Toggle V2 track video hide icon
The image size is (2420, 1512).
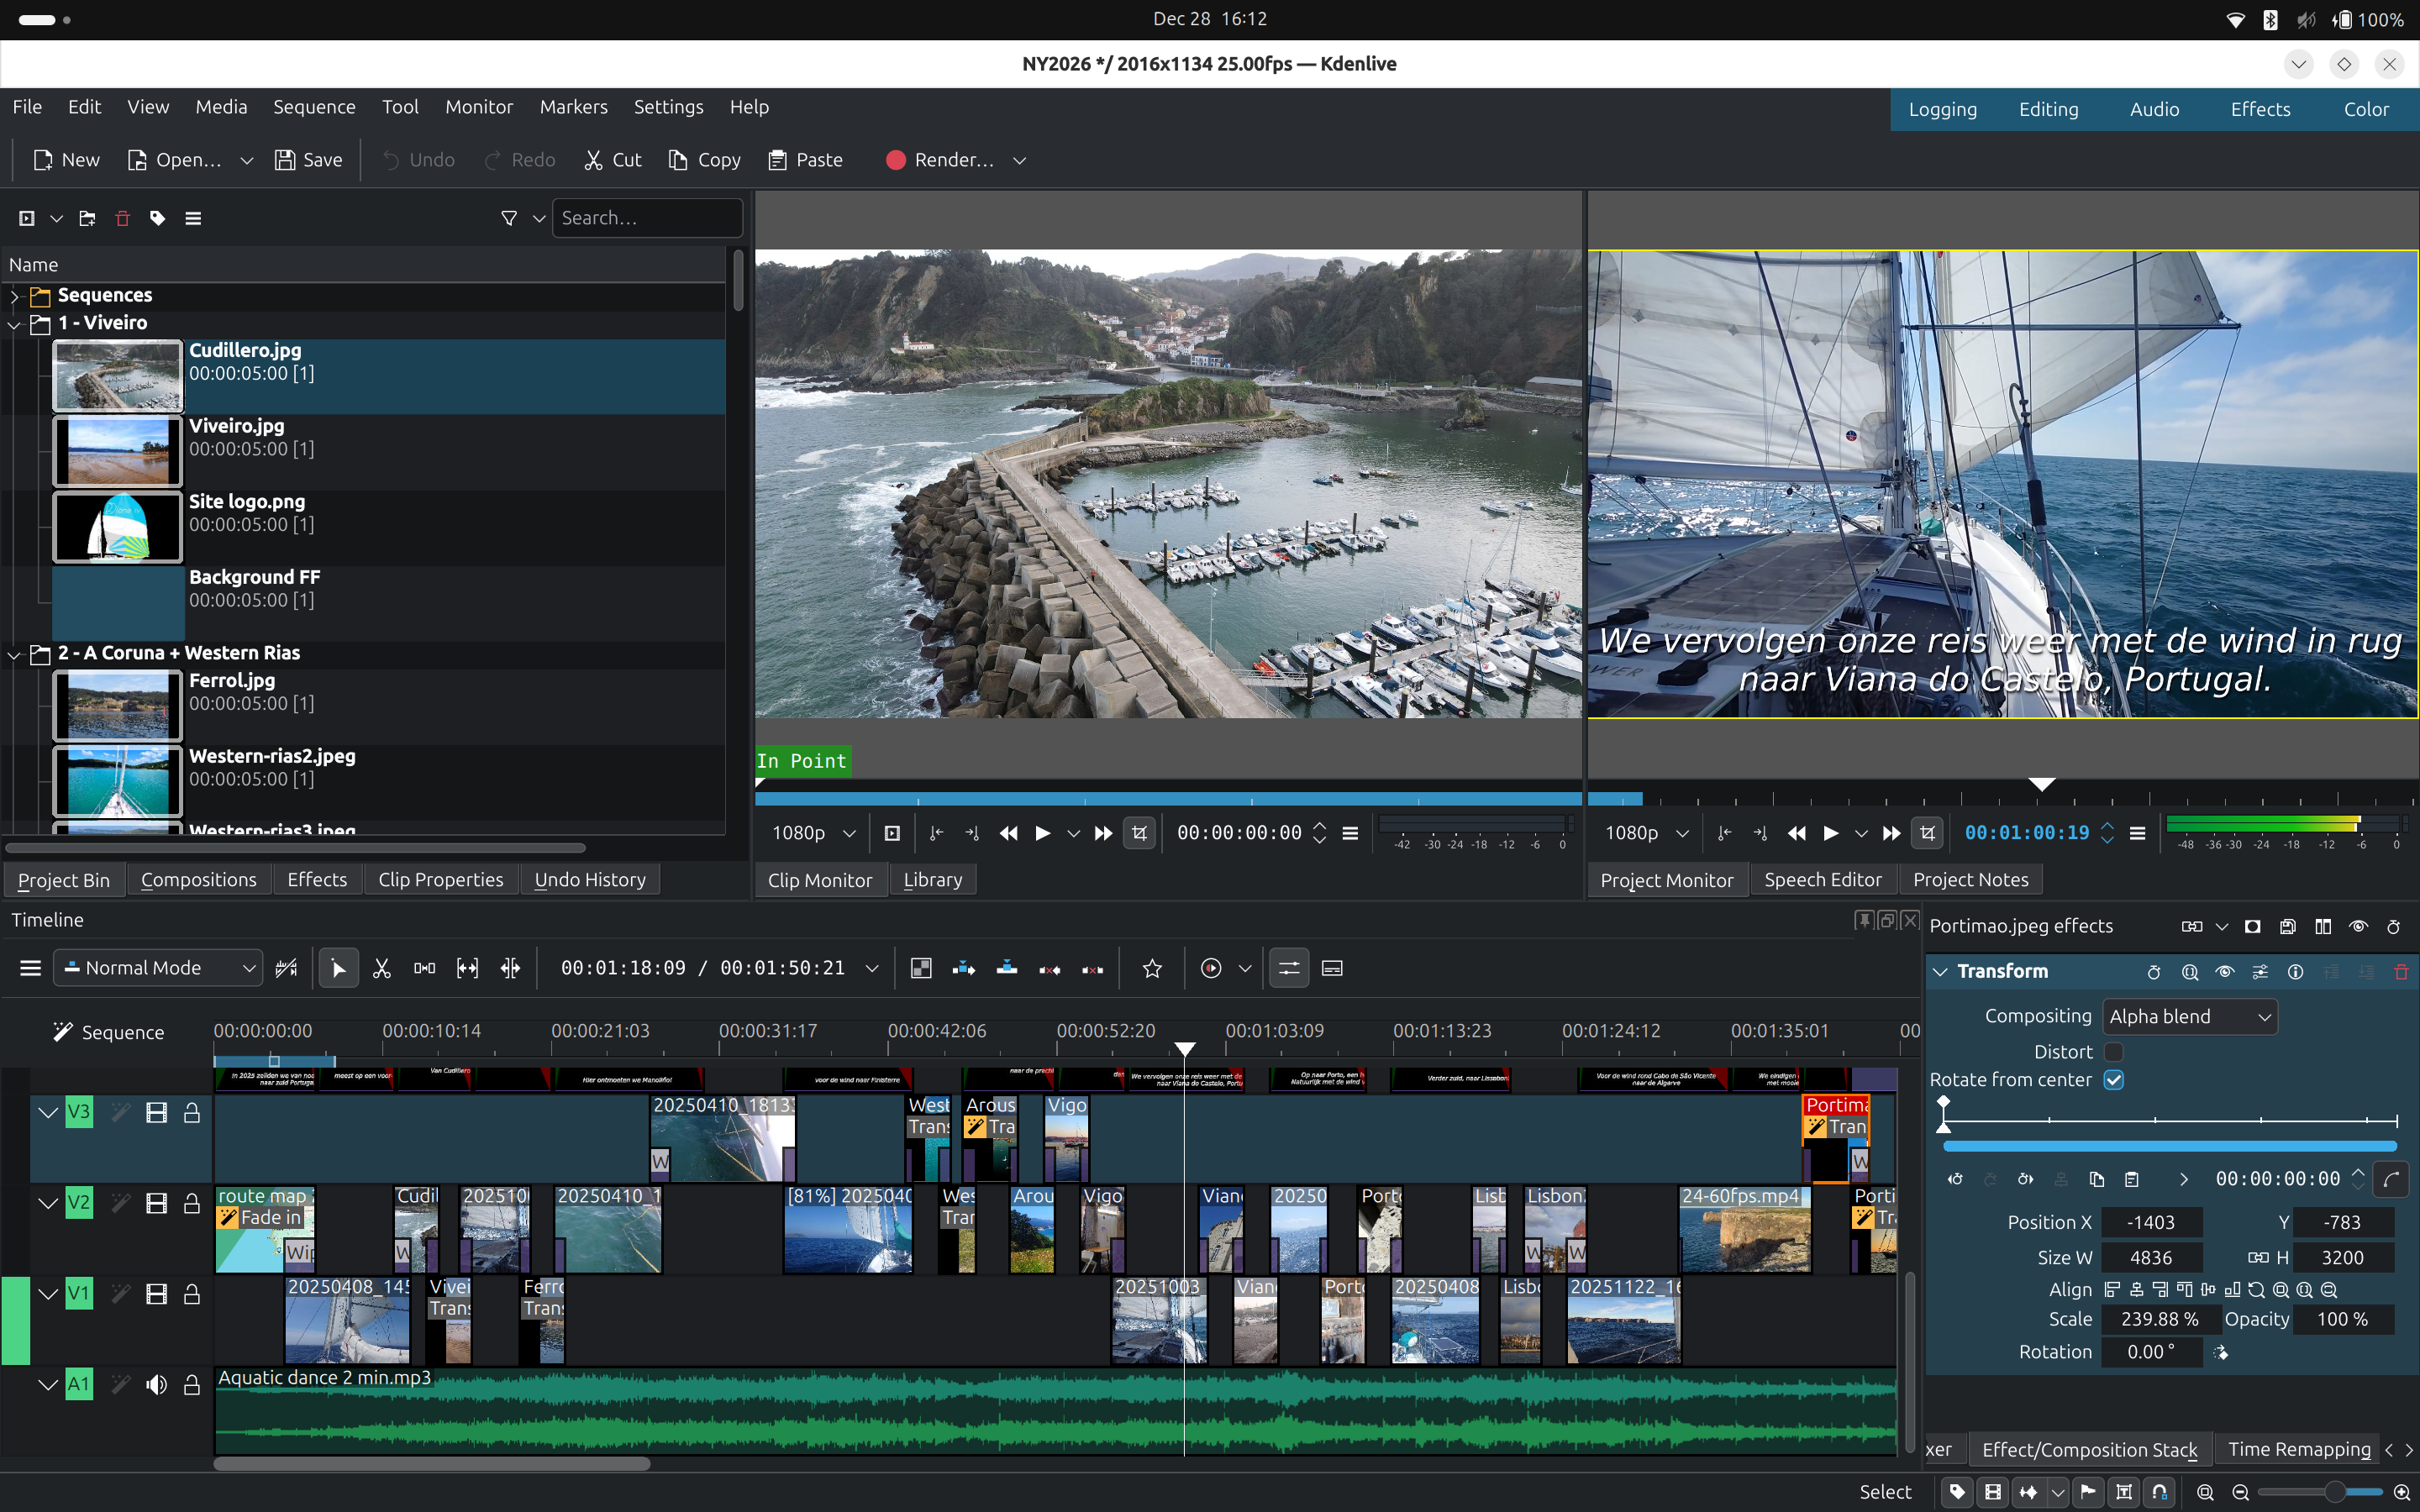click(x=156, y=1203)
